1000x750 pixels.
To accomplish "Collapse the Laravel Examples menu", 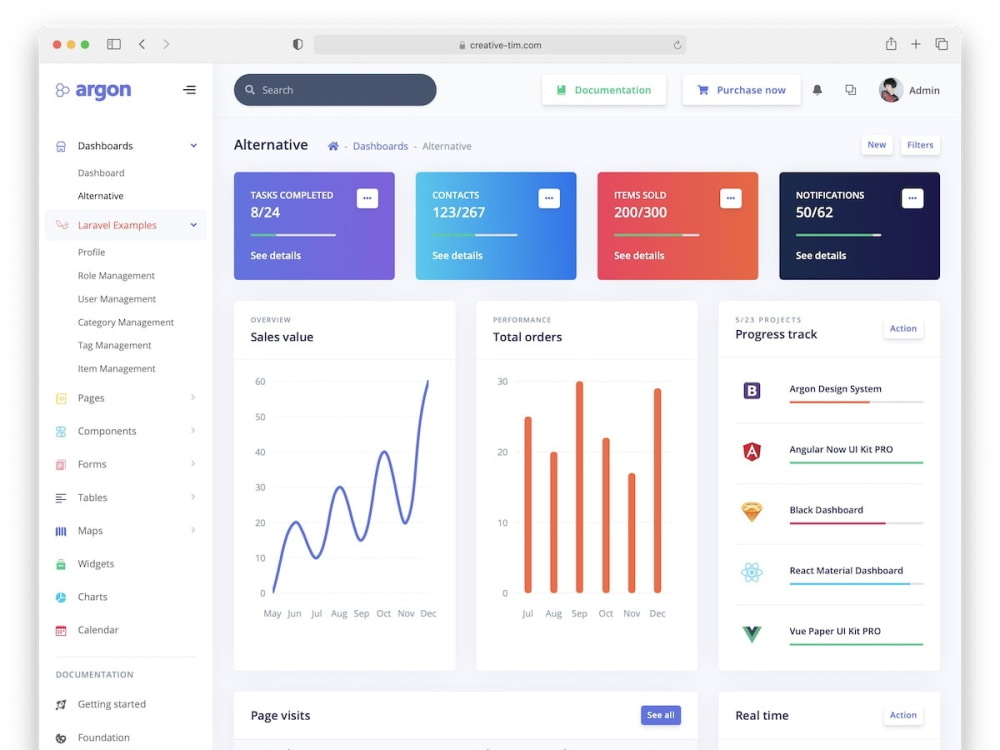I will tap(193, 224).
